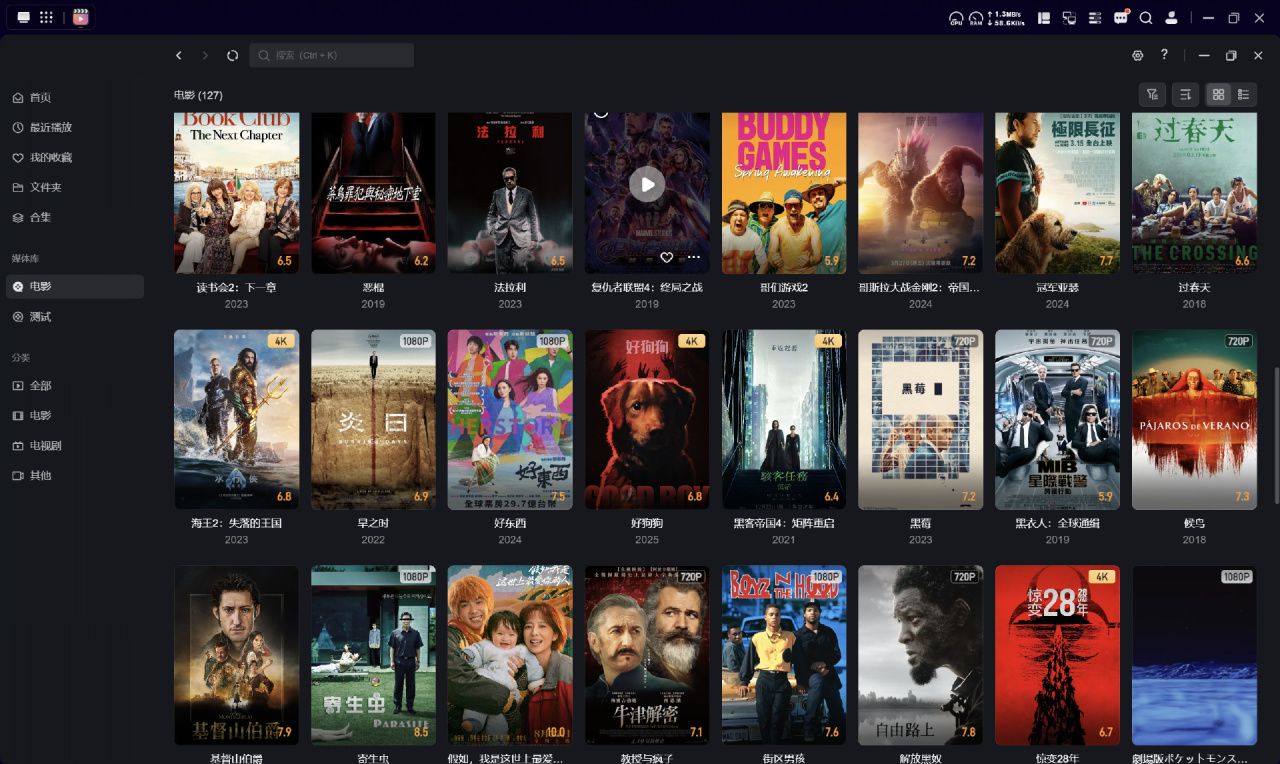Open the Boyz N the Hood poster
The width and height of the screenshot is (1280, 764).
[784, 655]
